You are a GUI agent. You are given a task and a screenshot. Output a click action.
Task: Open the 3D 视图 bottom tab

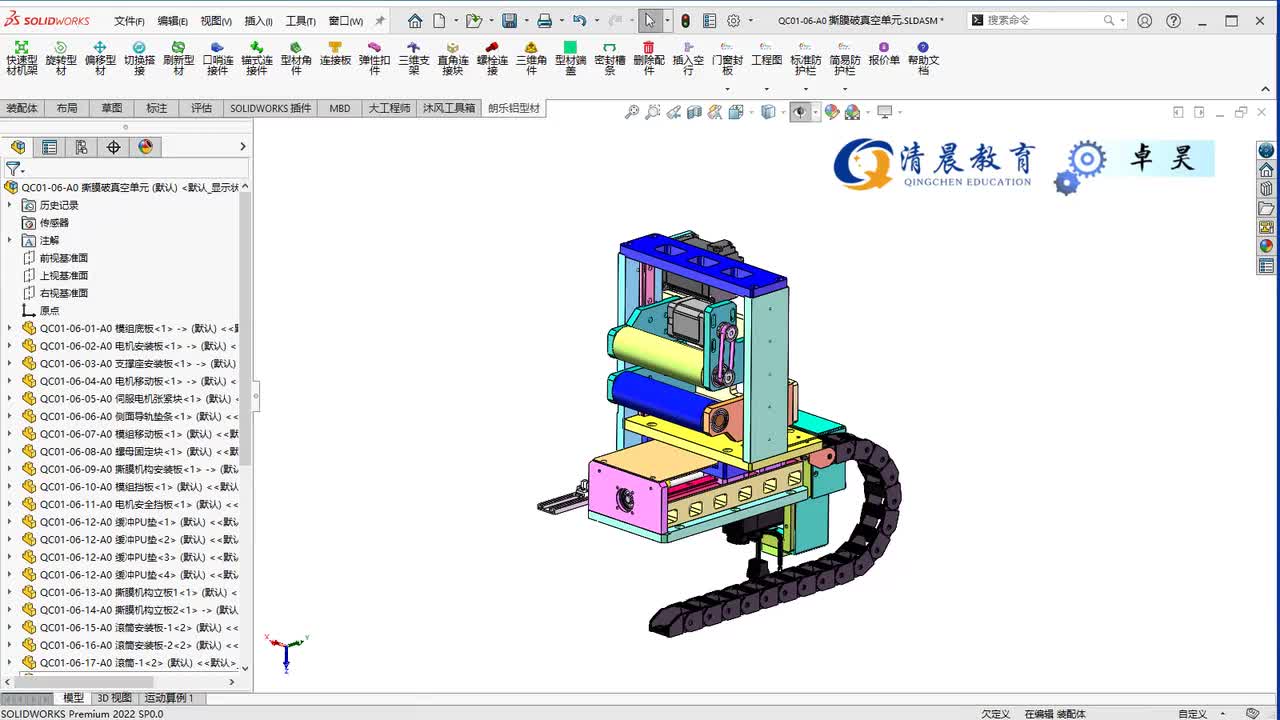(x=114, y=698)
